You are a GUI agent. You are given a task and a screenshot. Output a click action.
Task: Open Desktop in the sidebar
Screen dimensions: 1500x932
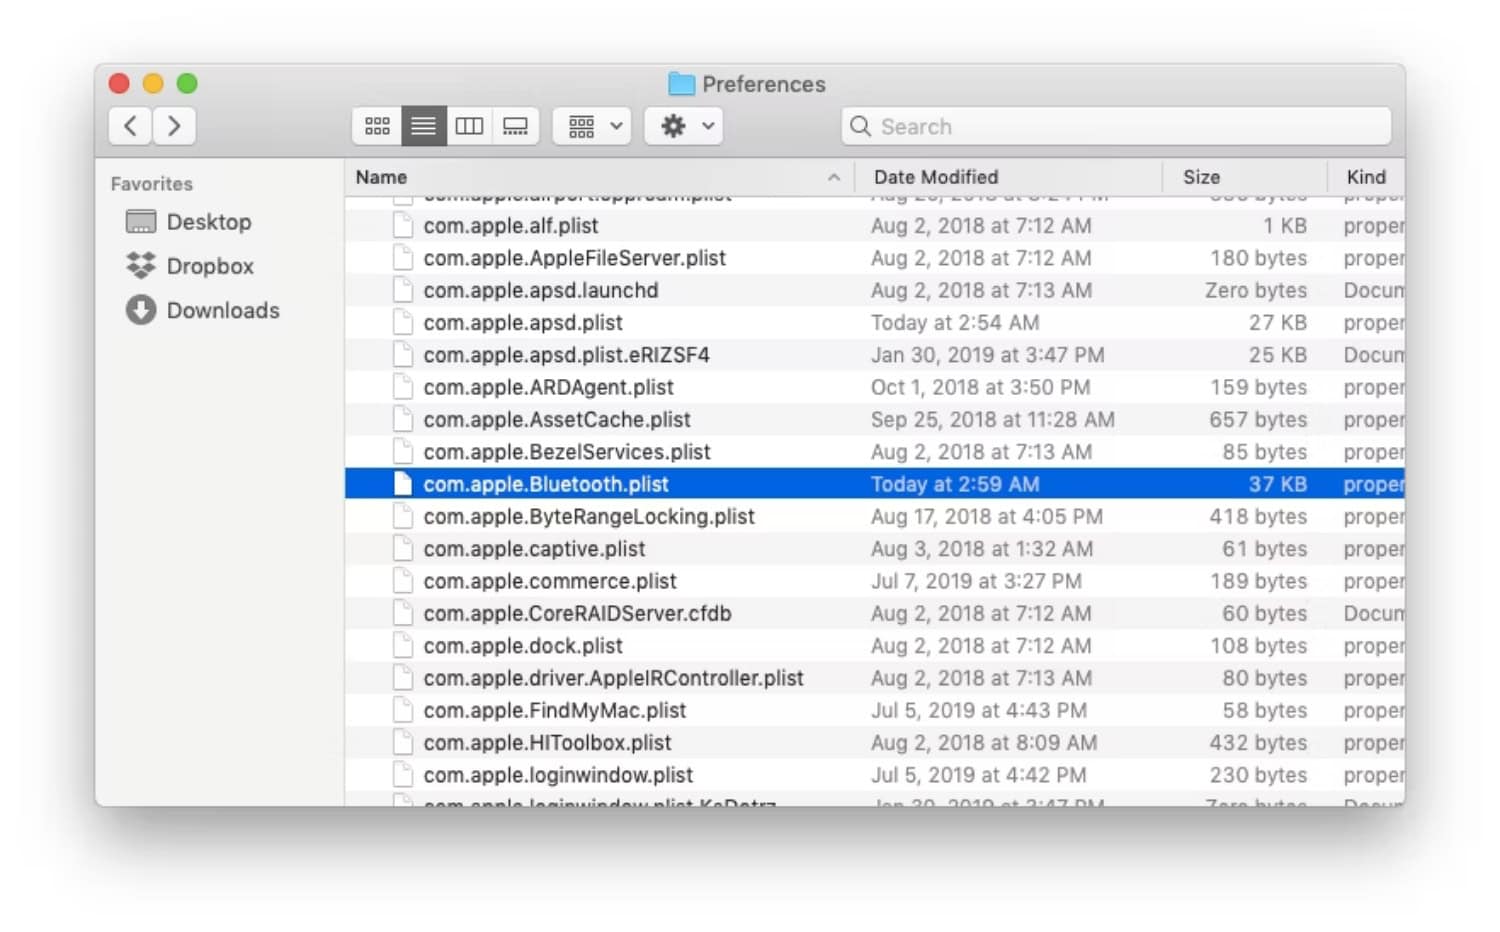[189, 222]
